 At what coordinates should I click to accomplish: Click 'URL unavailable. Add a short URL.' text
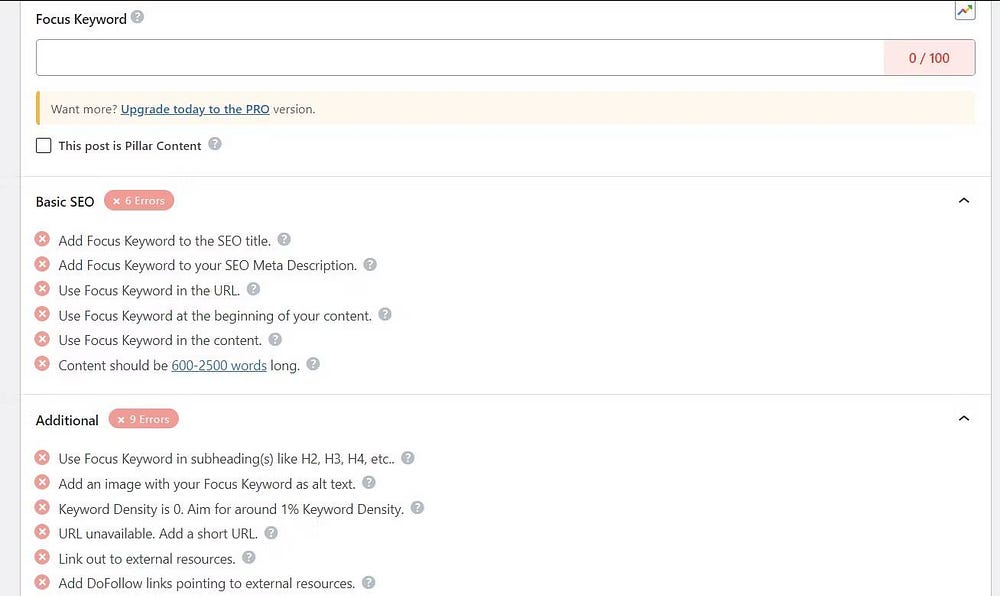(158, 534)
